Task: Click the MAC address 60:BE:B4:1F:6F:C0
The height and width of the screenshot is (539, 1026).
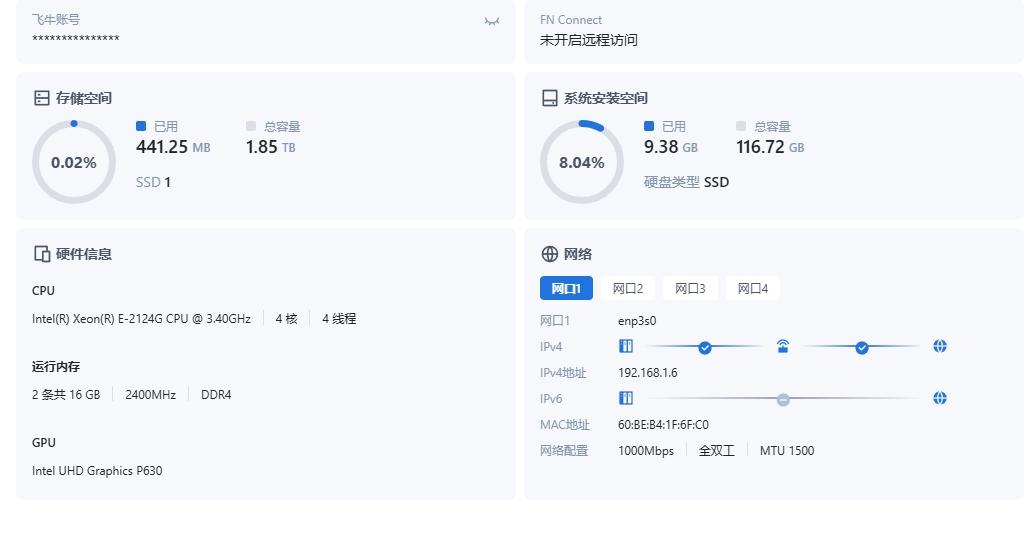Action: point(663,425)
